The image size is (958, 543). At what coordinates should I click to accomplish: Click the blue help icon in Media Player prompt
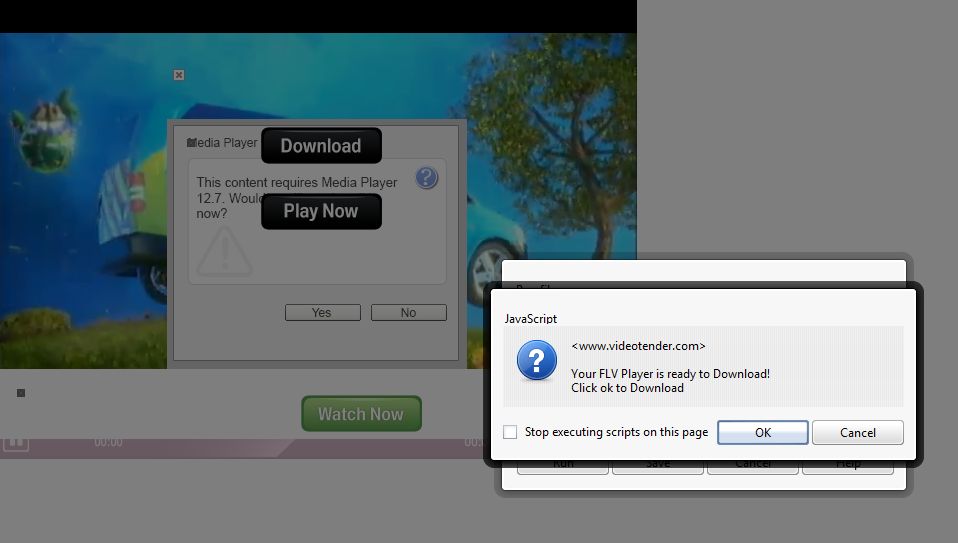coord(426,178)
